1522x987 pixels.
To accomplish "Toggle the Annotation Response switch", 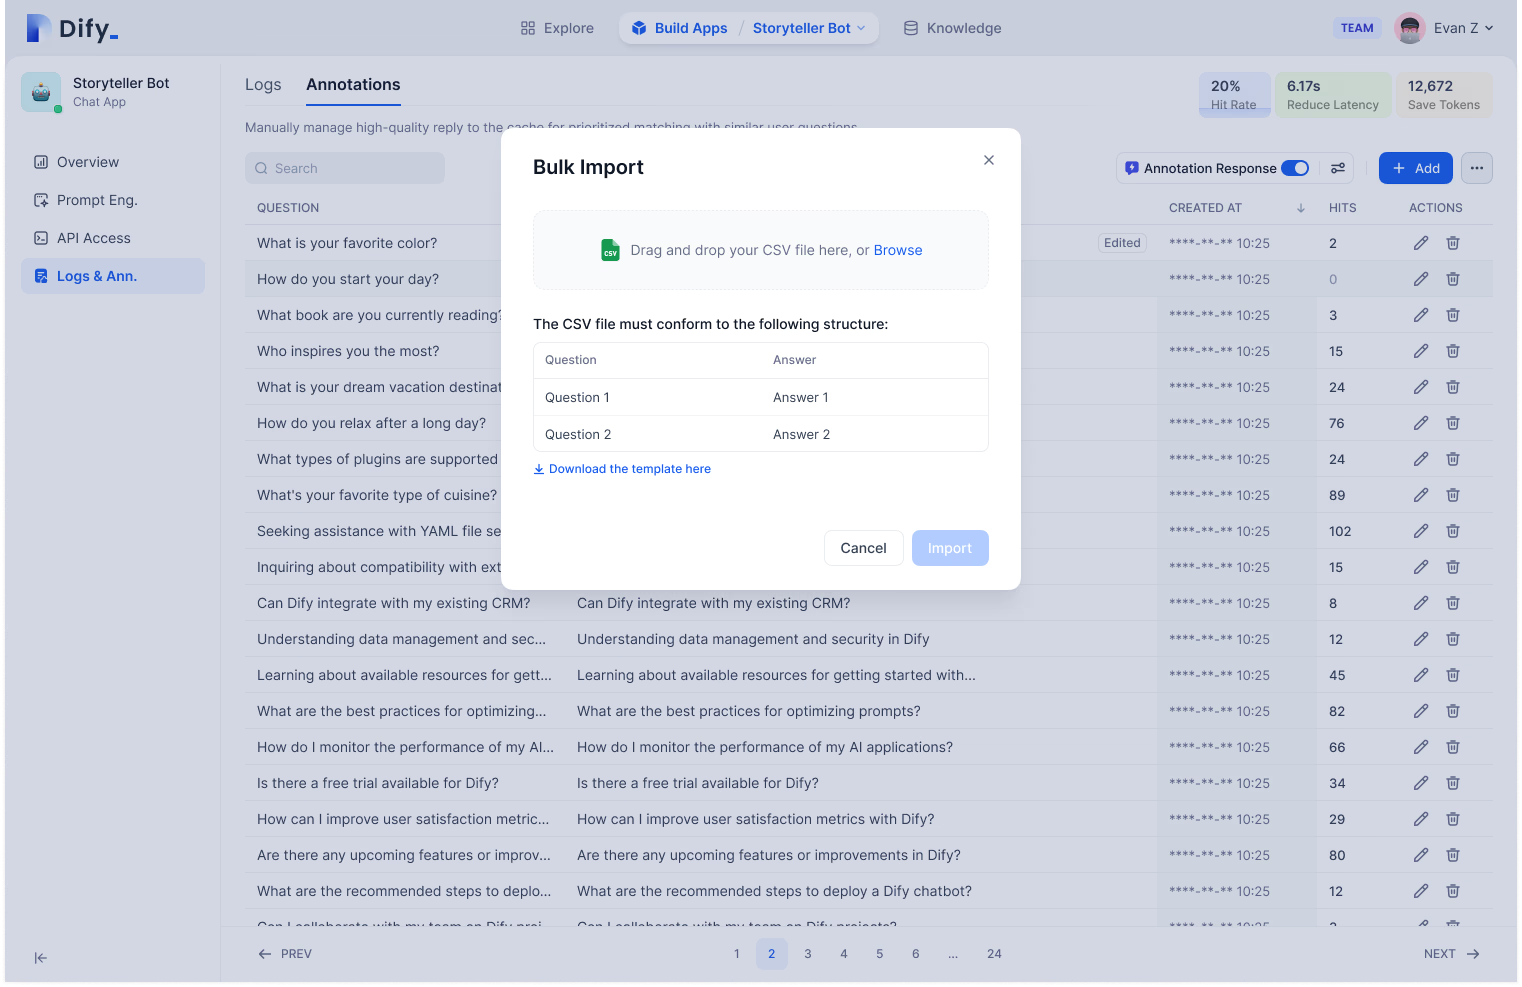I will coord(1294,168).
